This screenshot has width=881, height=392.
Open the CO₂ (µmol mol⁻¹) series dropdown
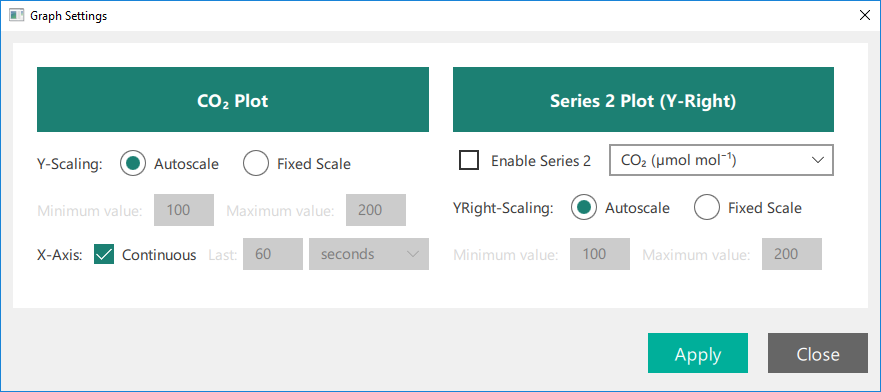pyautogui.click(x=721, y=160)
